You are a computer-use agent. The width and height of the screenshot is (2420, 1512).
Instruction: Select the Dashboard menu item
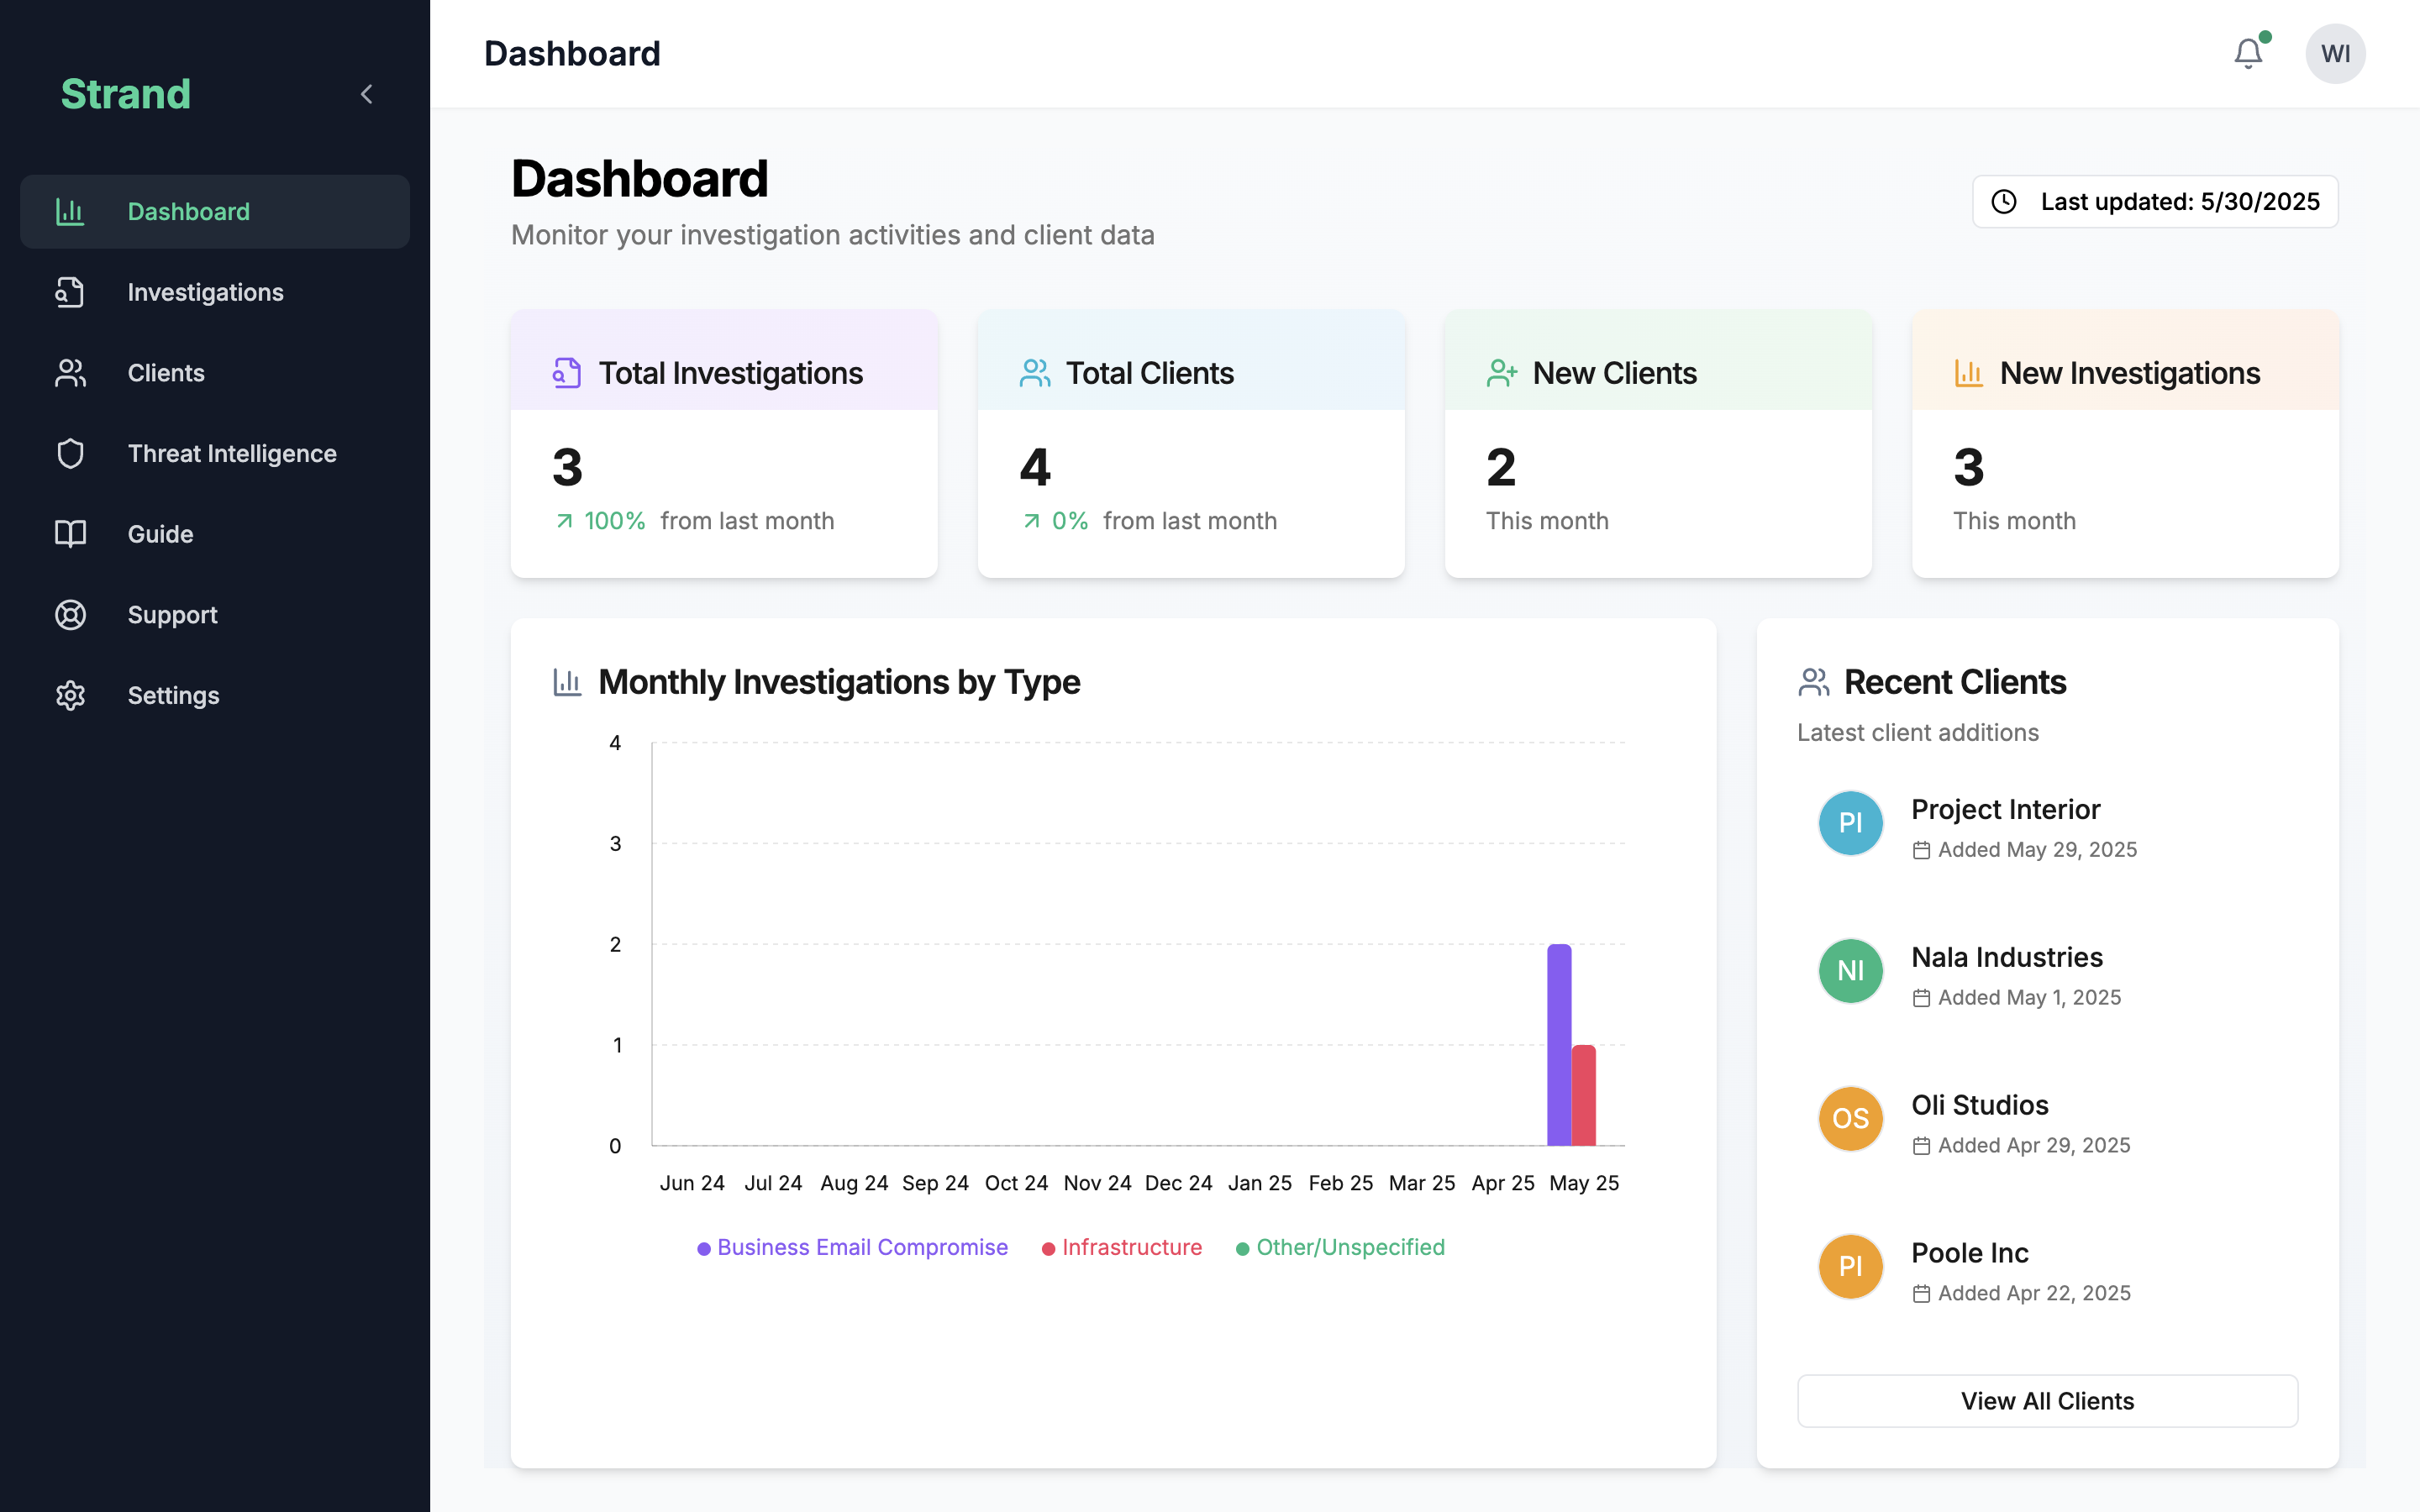[189, 211]
